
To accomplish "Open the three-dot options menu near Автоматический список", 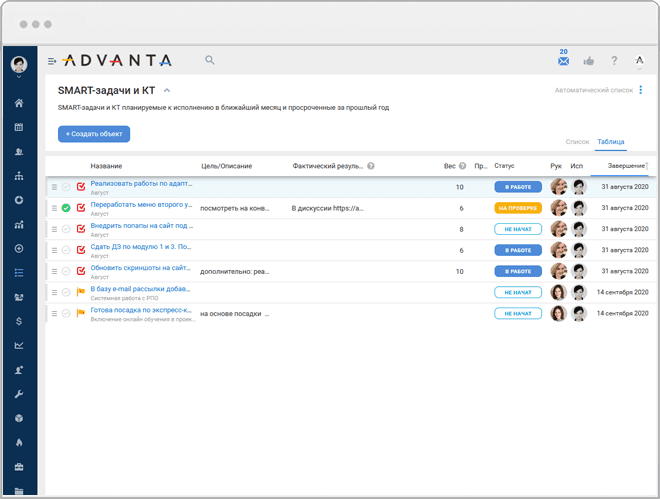I will 641,90.
